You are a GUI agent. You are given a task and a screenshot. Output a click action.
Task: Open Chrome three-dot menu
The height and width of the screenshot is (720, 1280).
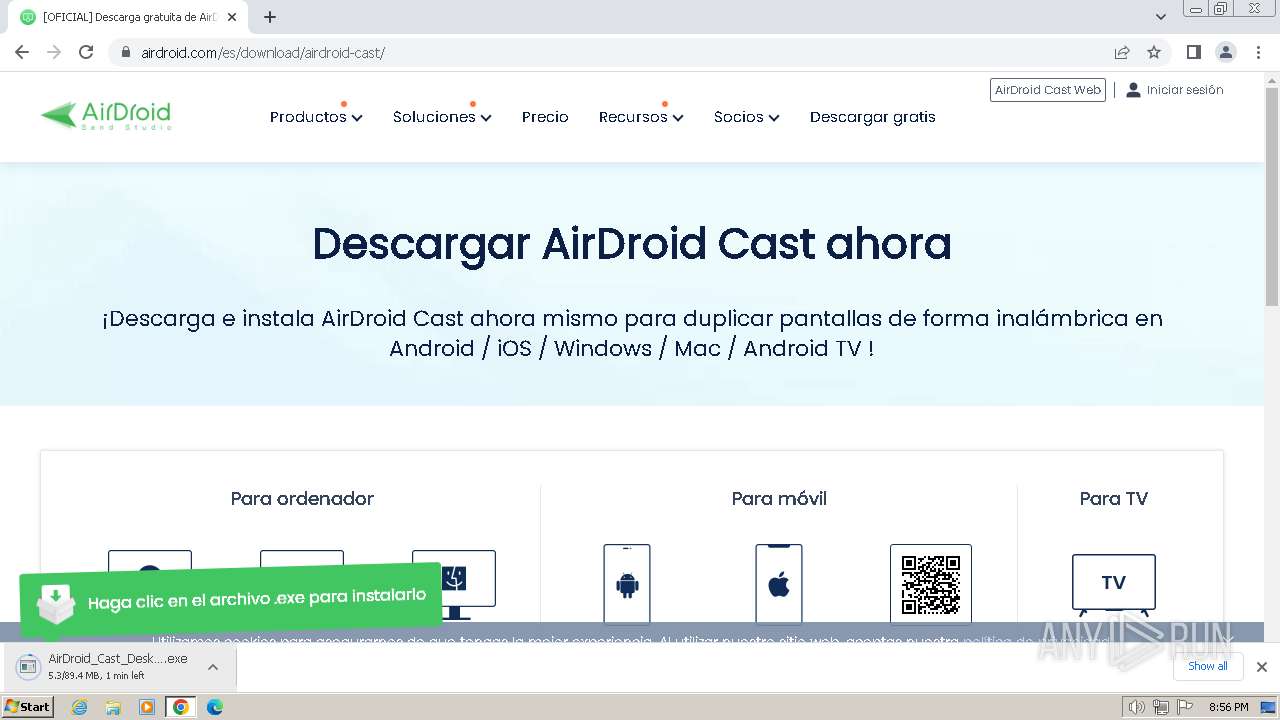[1257, 52]
